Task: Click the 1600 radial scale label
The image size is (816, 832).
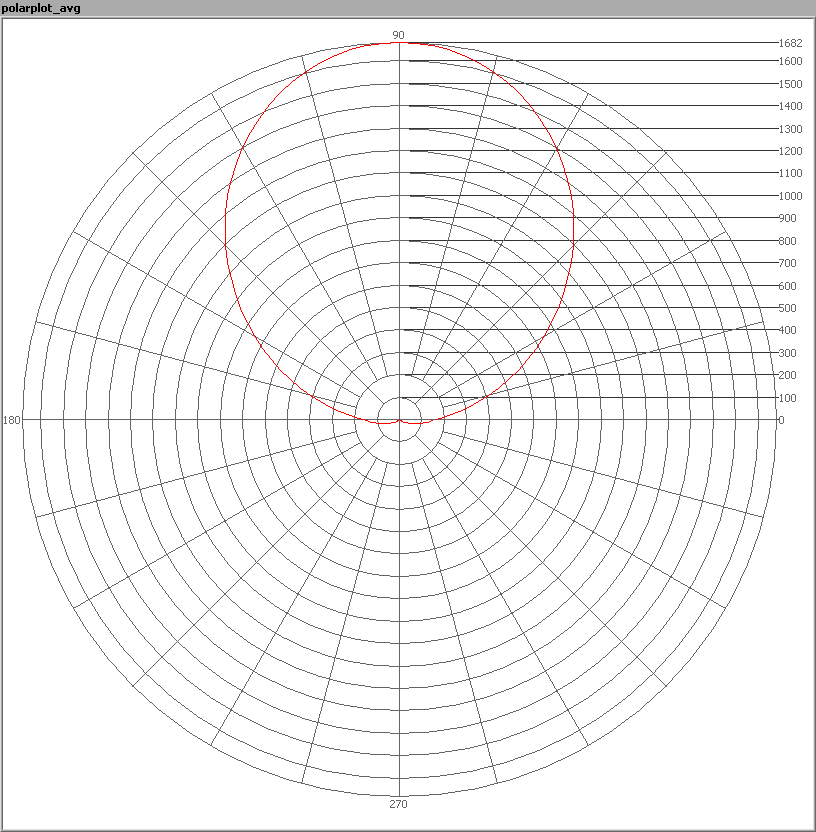Action: click(790, 61)
